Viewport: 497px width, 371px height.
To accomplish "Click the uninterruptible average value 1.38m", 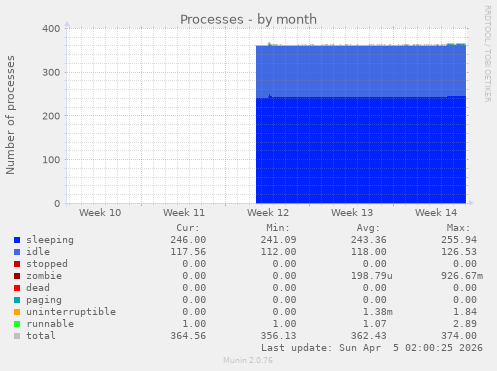I will pyautogui.click(x=378, y=312).
